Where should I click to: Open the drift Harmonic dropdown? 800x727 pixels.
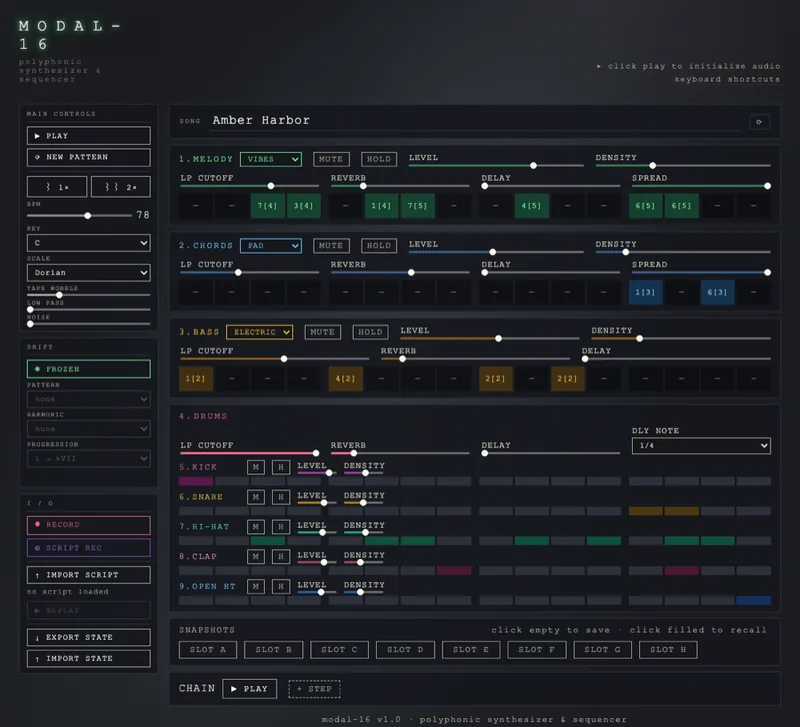(89, 429)
